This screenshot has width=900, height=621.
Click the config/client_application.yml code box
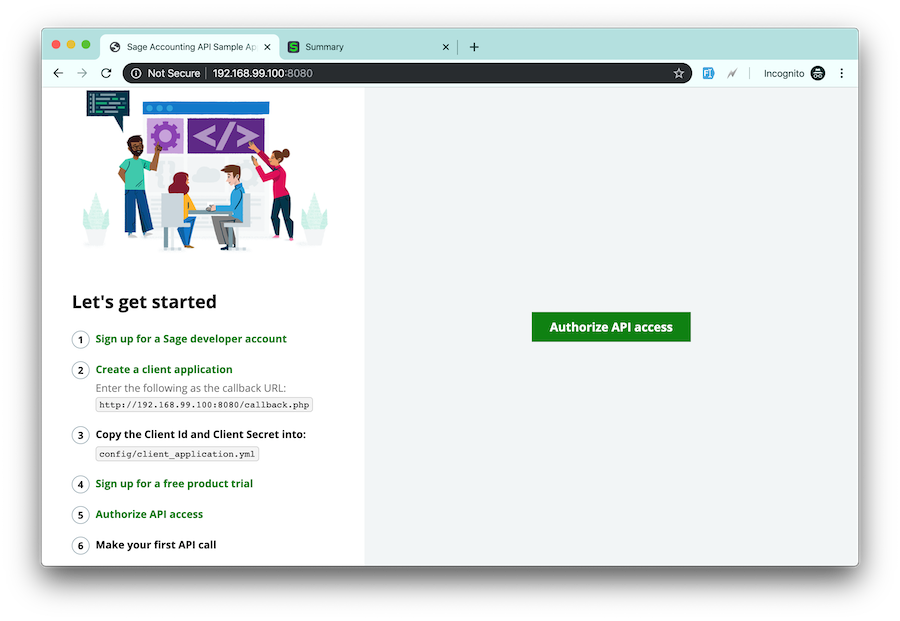point(177,453)
